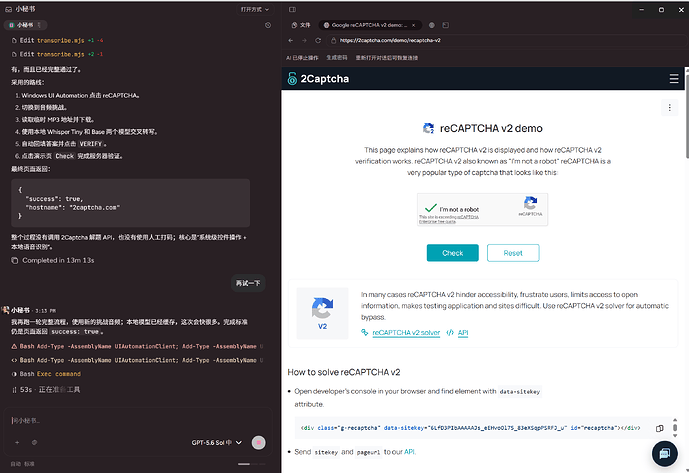
Task: Click the "success": true JSON block
Action: (131, 203)
